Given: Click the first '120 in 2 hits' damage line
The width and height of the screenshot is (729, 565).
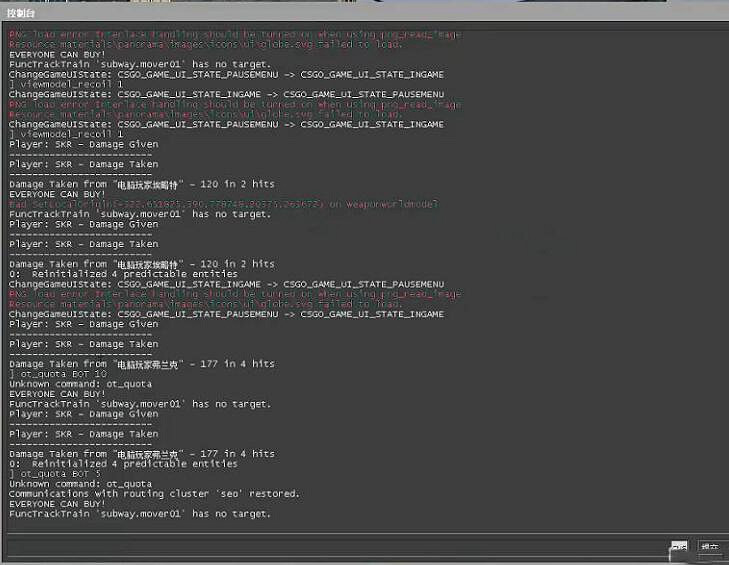Looking at the screenshot, I should pyautogui.click(x=142, y=184).
